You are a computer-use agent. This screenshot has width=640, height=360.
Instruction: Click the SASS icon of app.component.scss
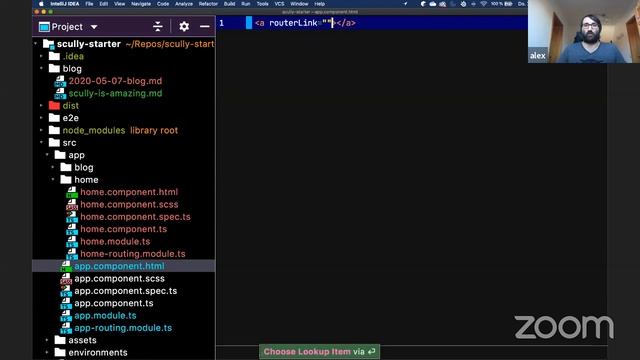66,278
